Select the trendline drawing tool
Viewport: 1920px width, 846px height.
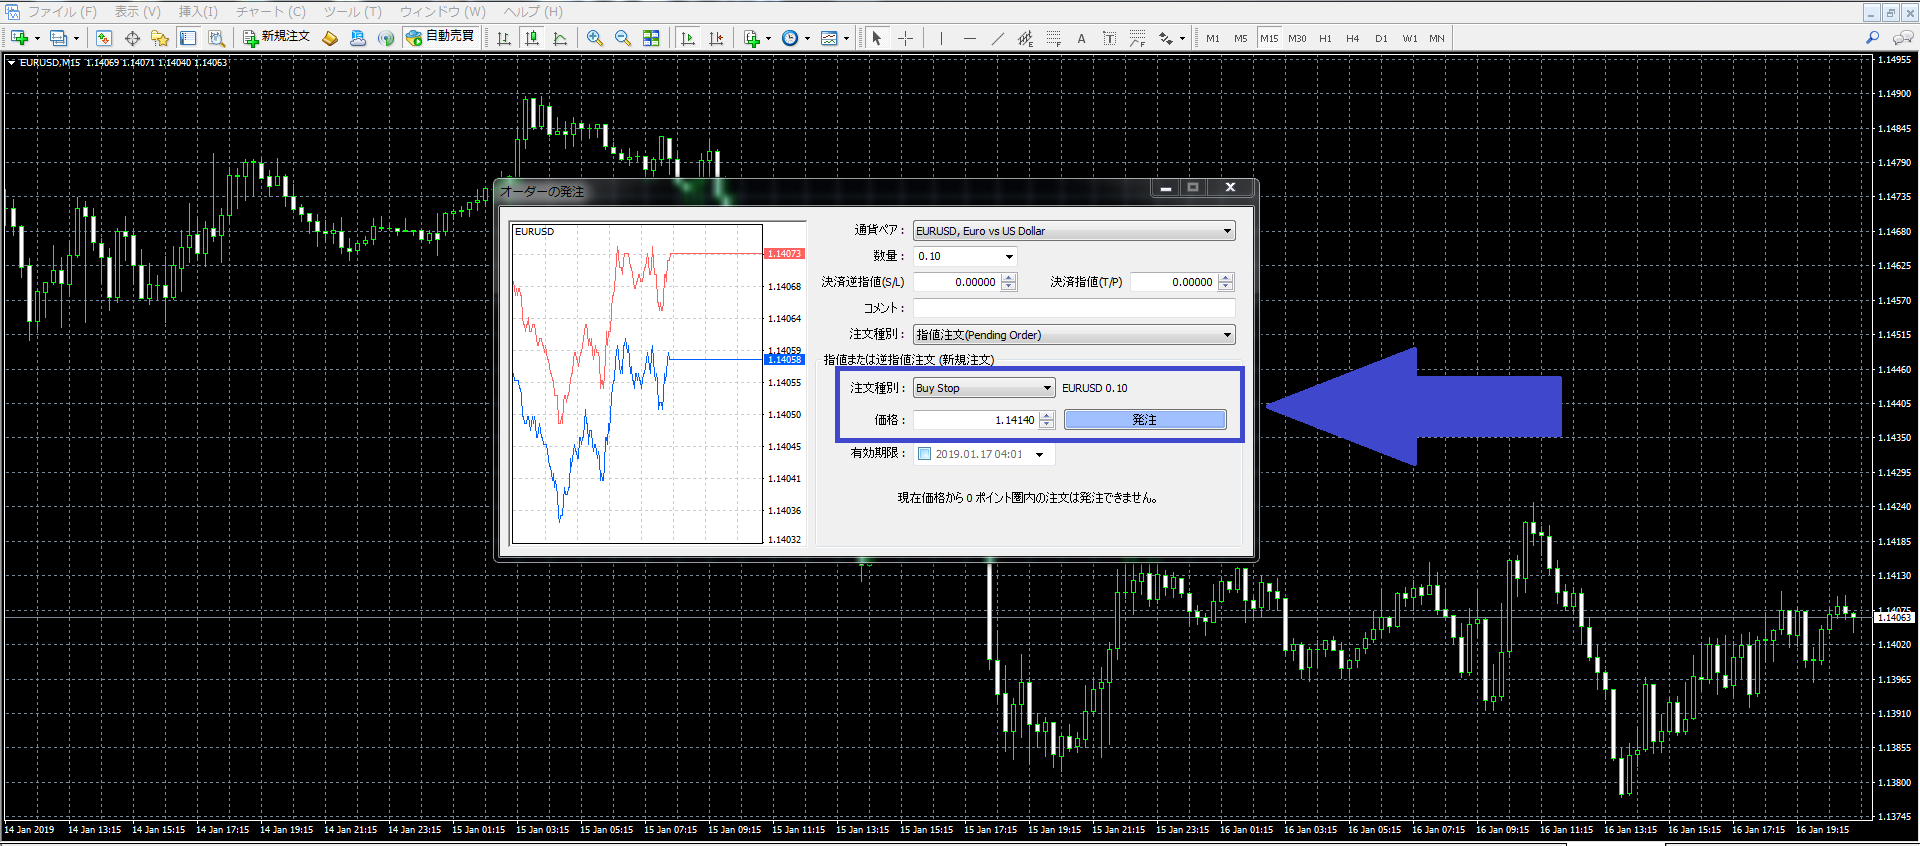[997, 38]
